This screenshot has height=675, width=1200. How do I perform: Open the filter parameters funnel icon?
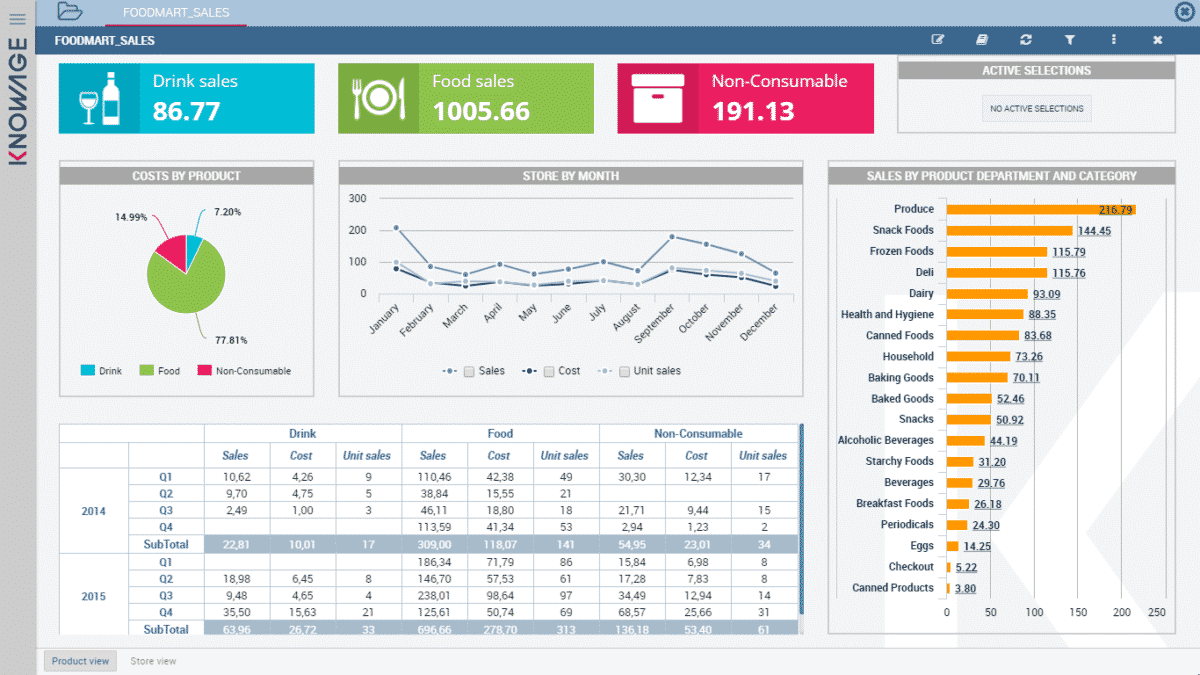(x=1070, y=40)
